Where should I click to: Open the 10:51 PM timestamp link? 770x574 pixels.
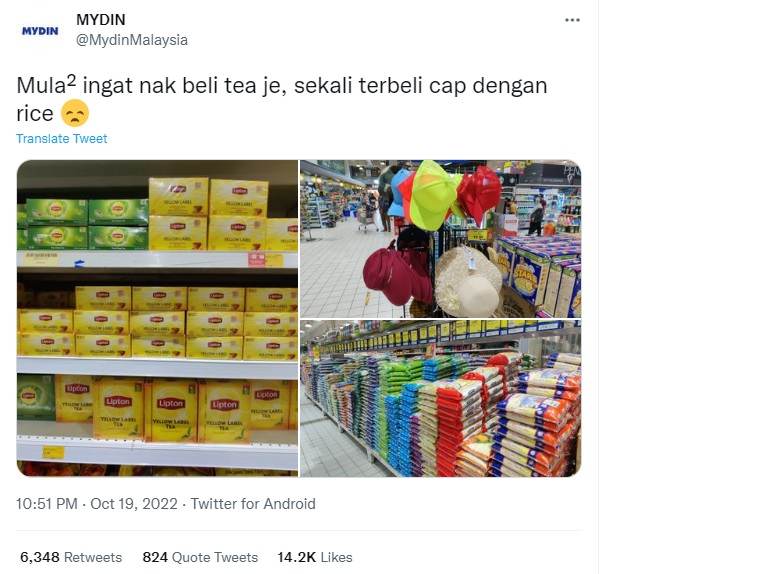click(47, 504)
